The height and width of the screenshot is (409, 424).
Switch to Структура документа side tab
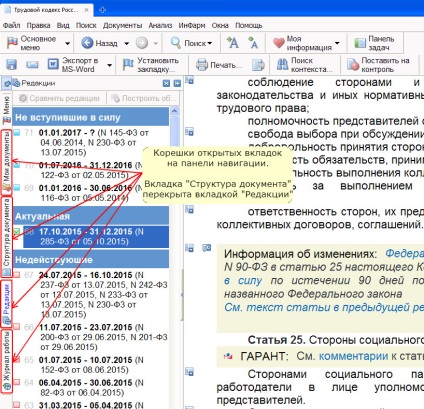point(6,237)
